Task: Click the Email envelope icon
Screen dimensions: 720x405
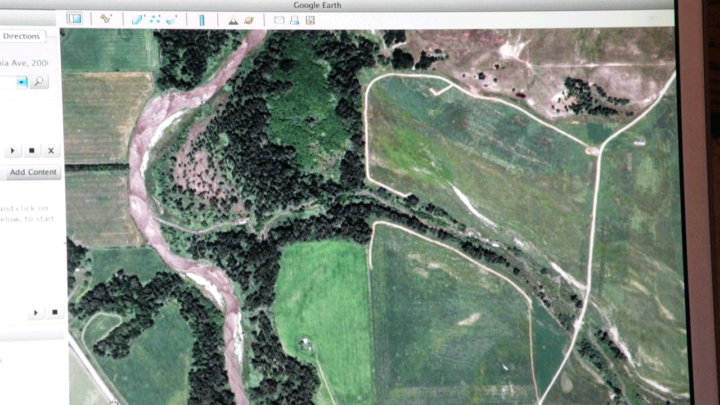Action: (279, 18)
